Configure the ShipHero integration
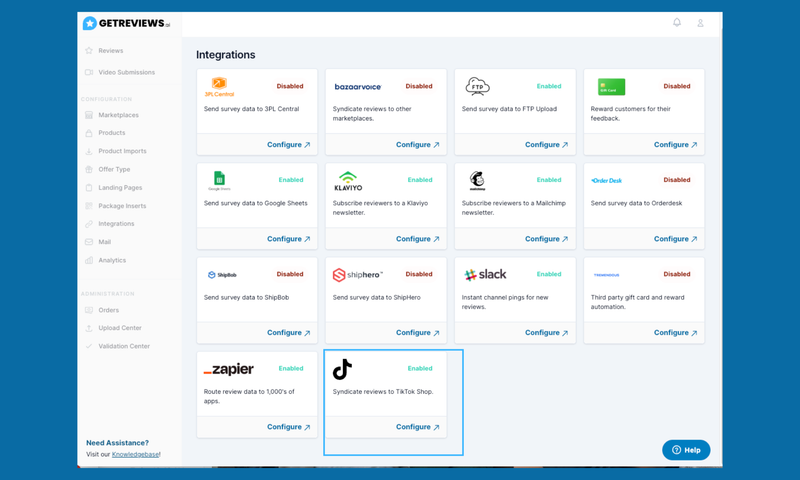The image size is (800, 480). 418,333
